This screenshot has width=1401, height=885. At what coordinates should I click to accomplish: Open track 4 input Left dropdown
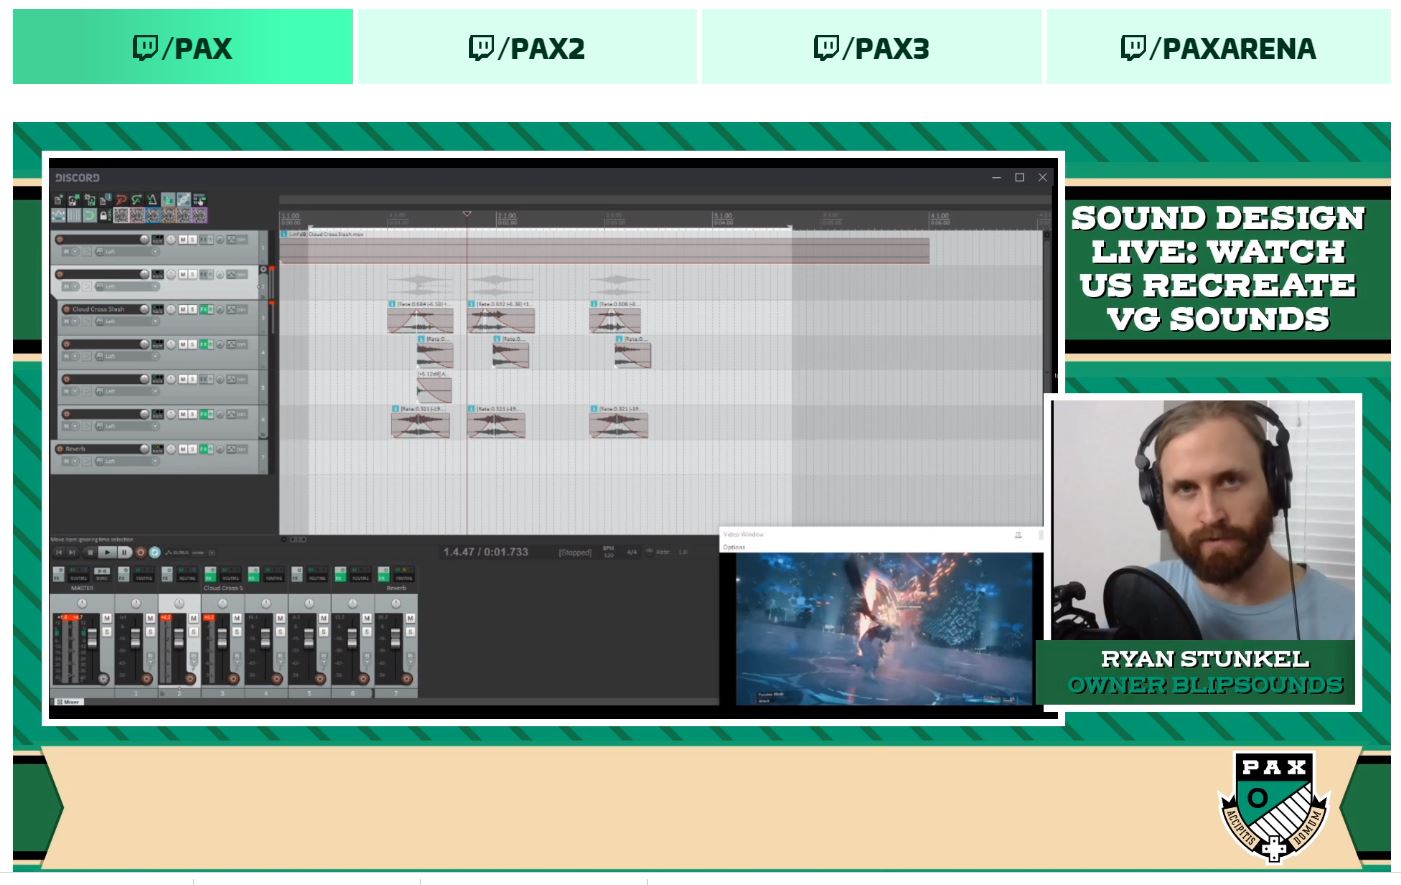point(128,356)
